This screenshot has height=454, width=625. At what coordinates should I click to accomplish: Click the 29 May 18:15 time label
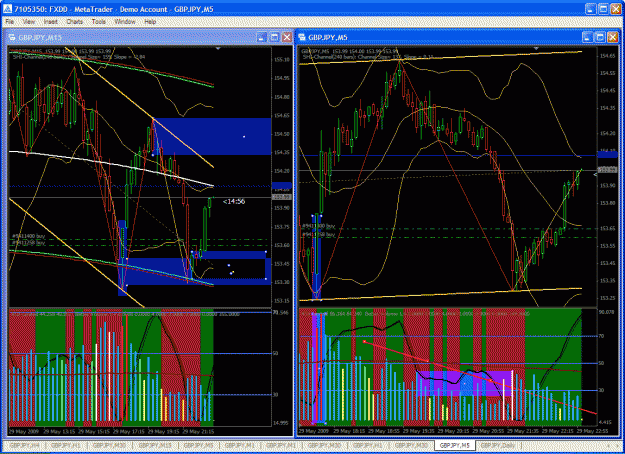tap(350, 431)
